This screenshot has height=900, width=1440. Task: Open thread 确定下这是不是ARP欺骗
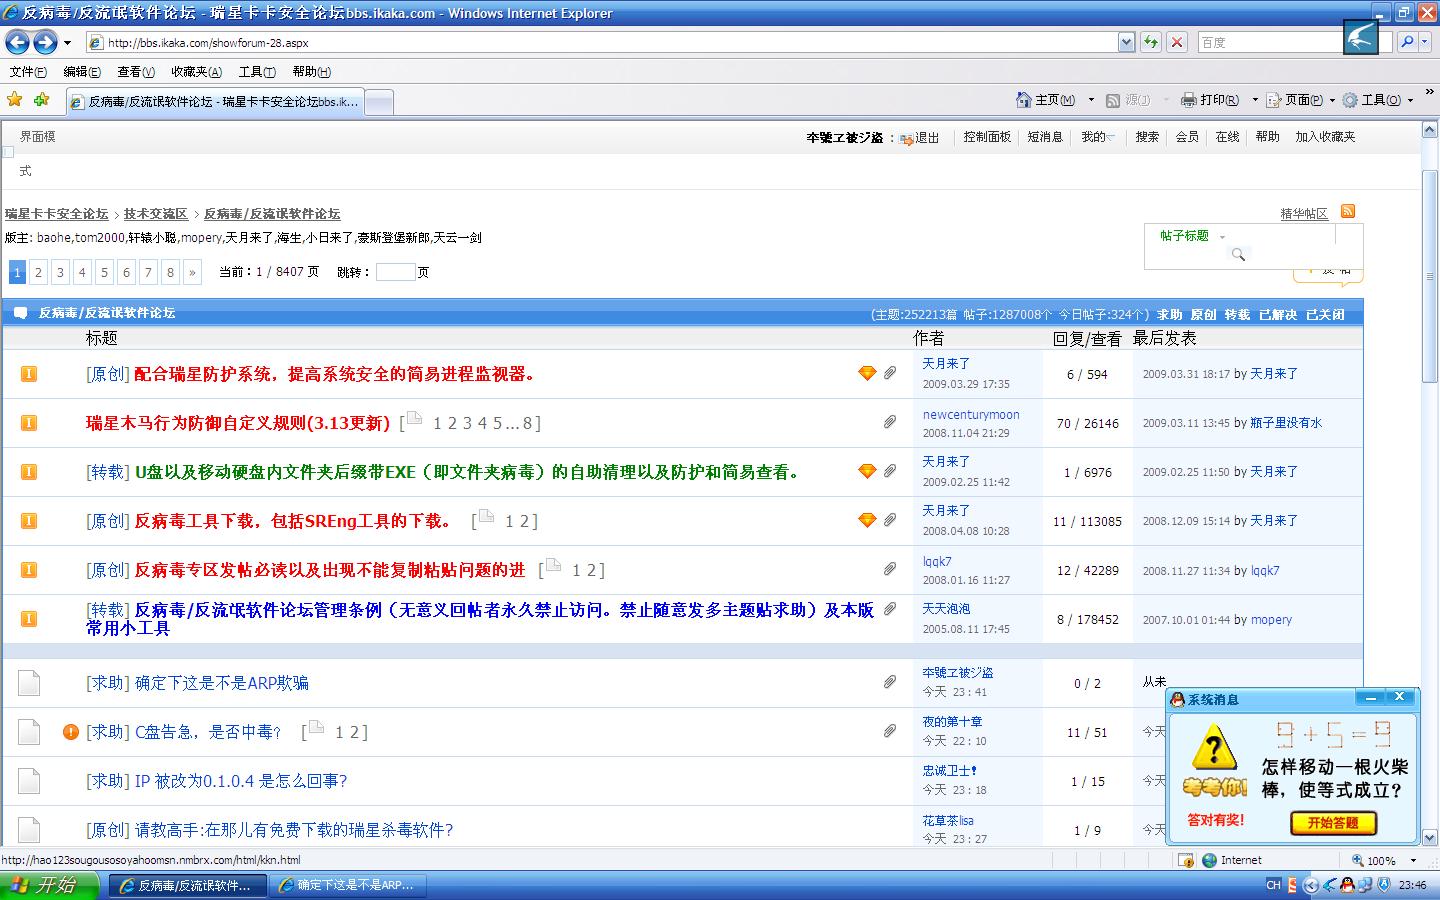click(x=221, y=683)
